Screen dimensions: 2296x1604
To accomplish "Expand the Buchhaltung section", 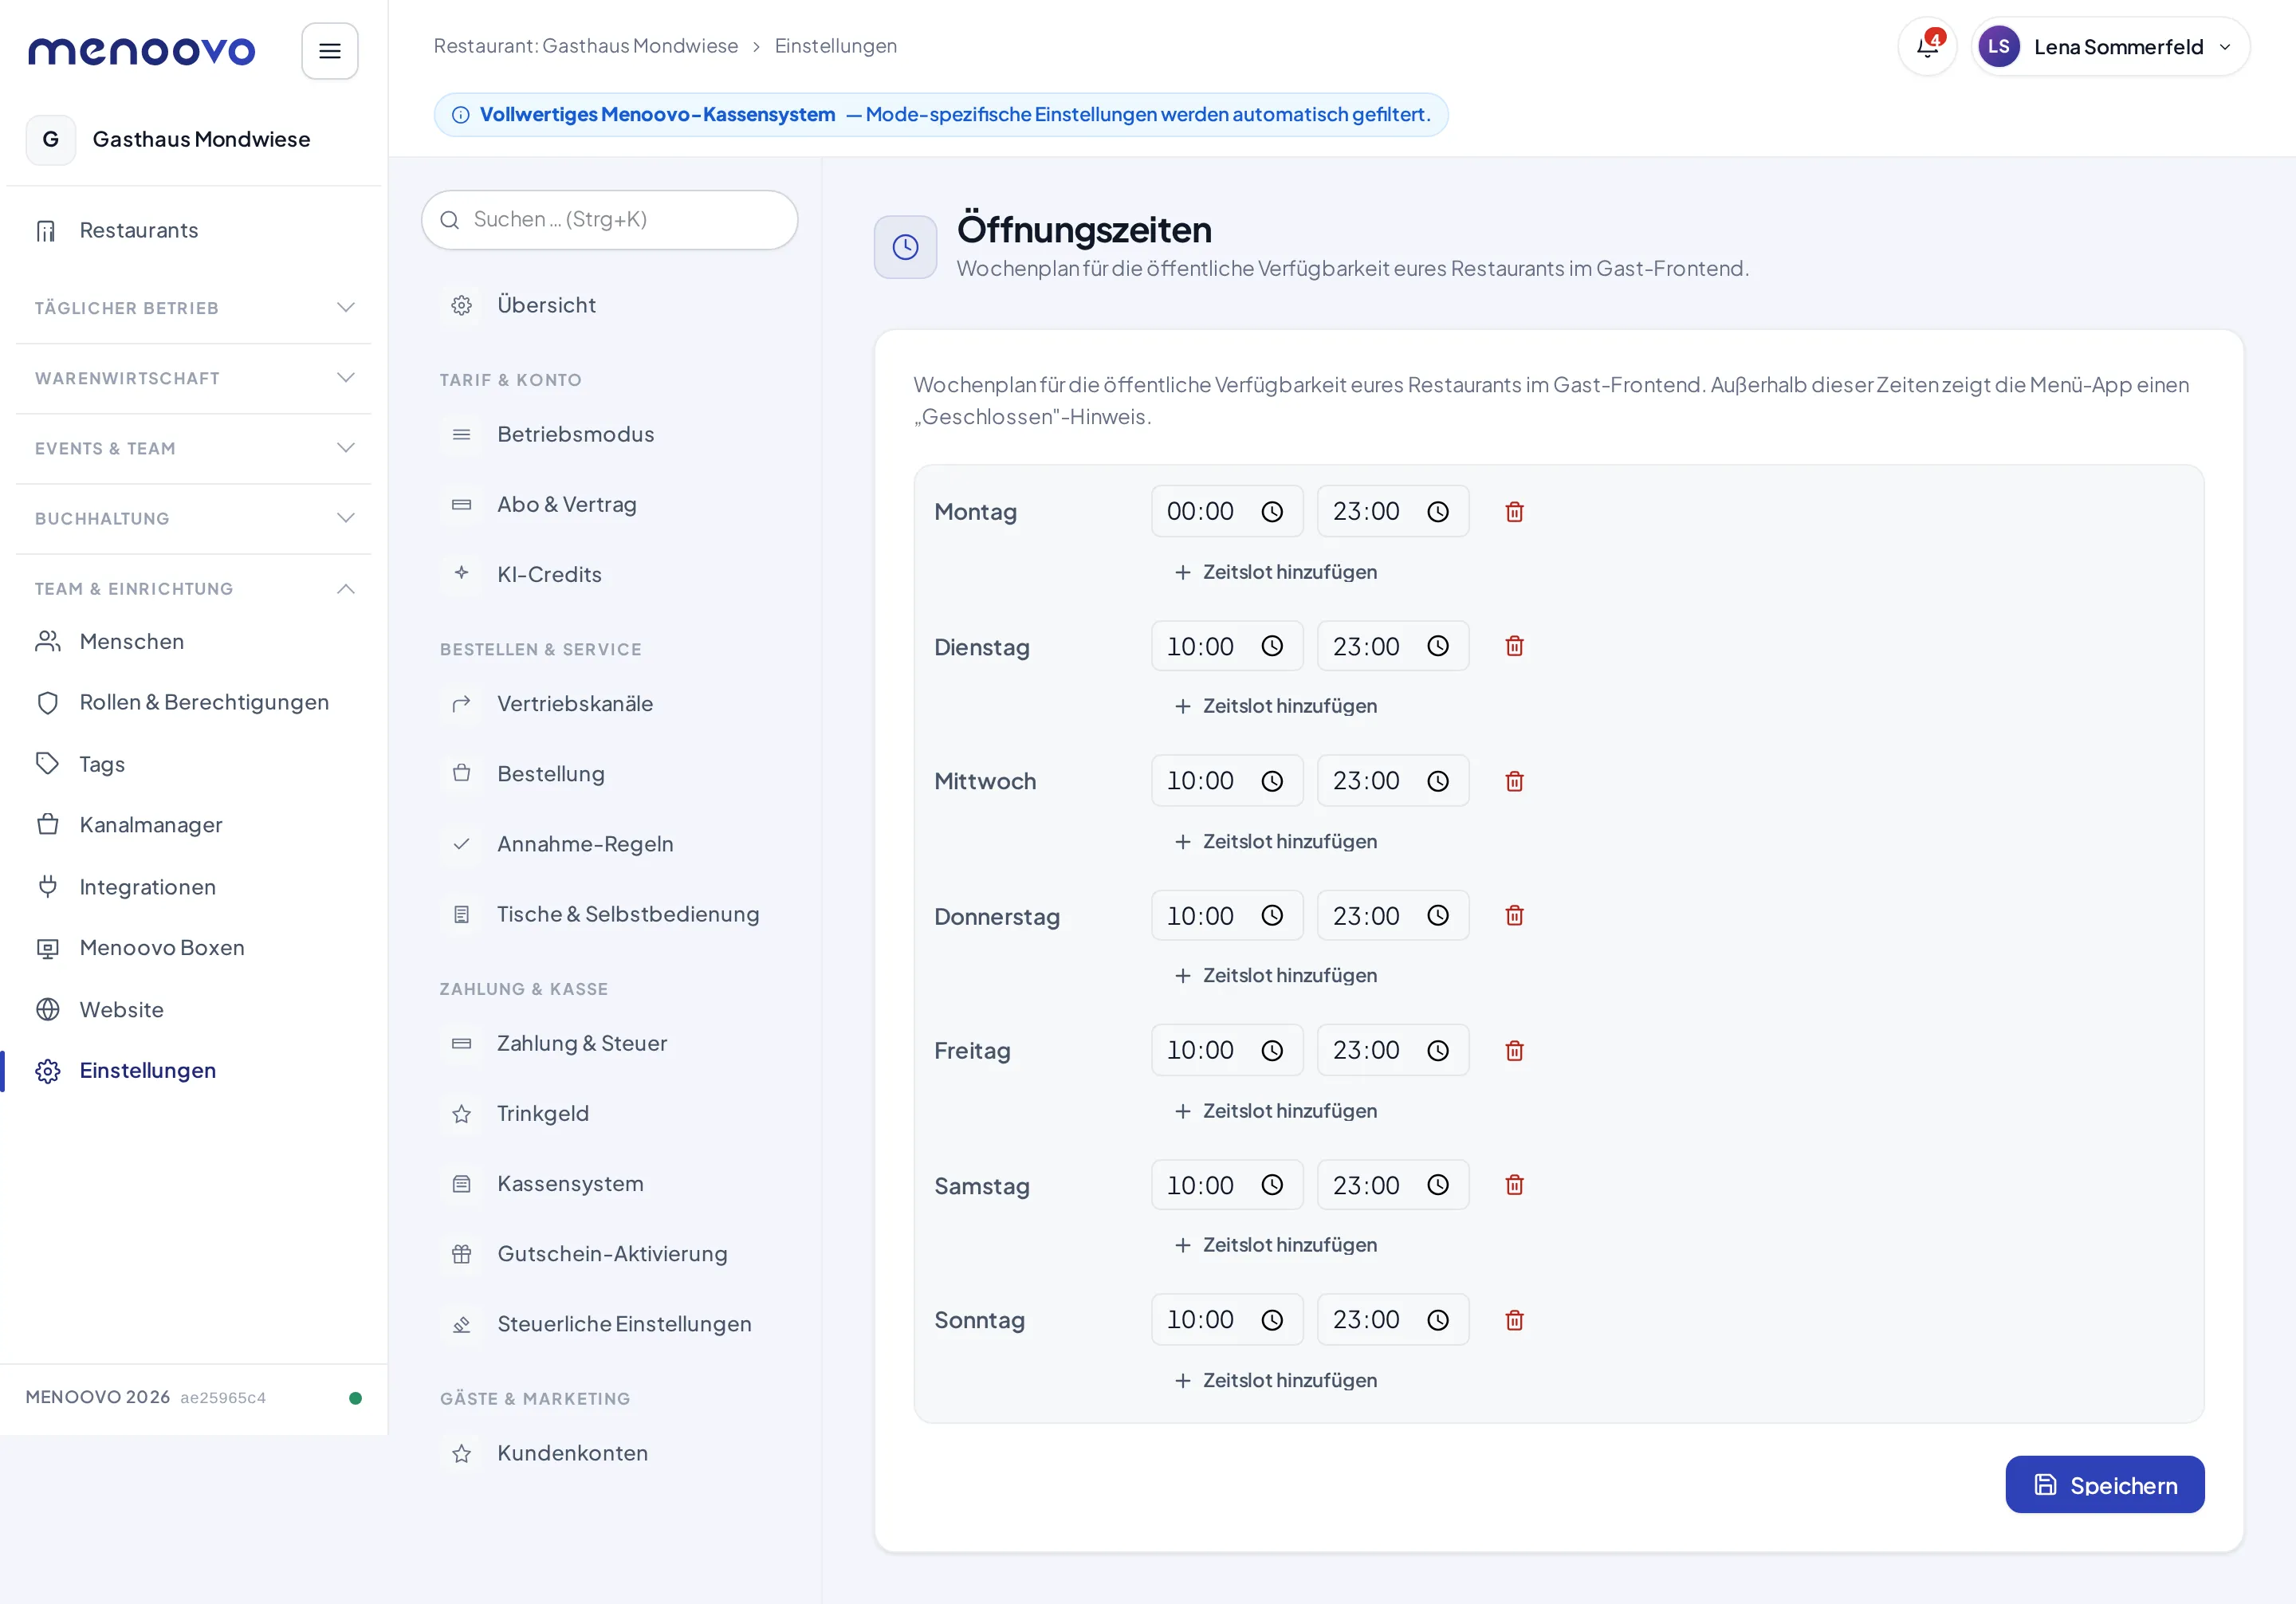I will pos(194,518).
